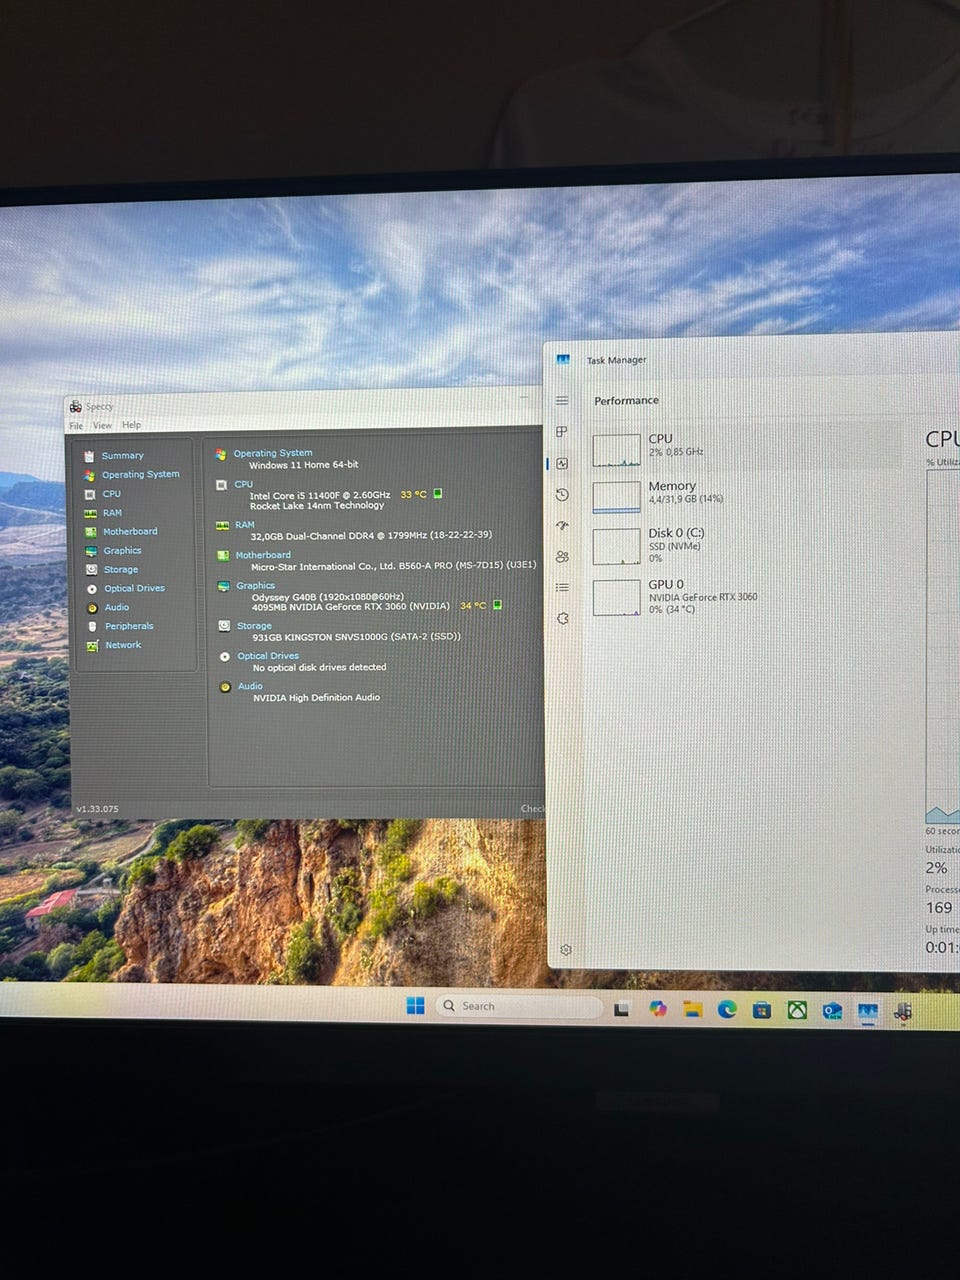Open the Startup apps icon in Task Manager
This screenshot has height=1280, width=960.
point(562,526)
